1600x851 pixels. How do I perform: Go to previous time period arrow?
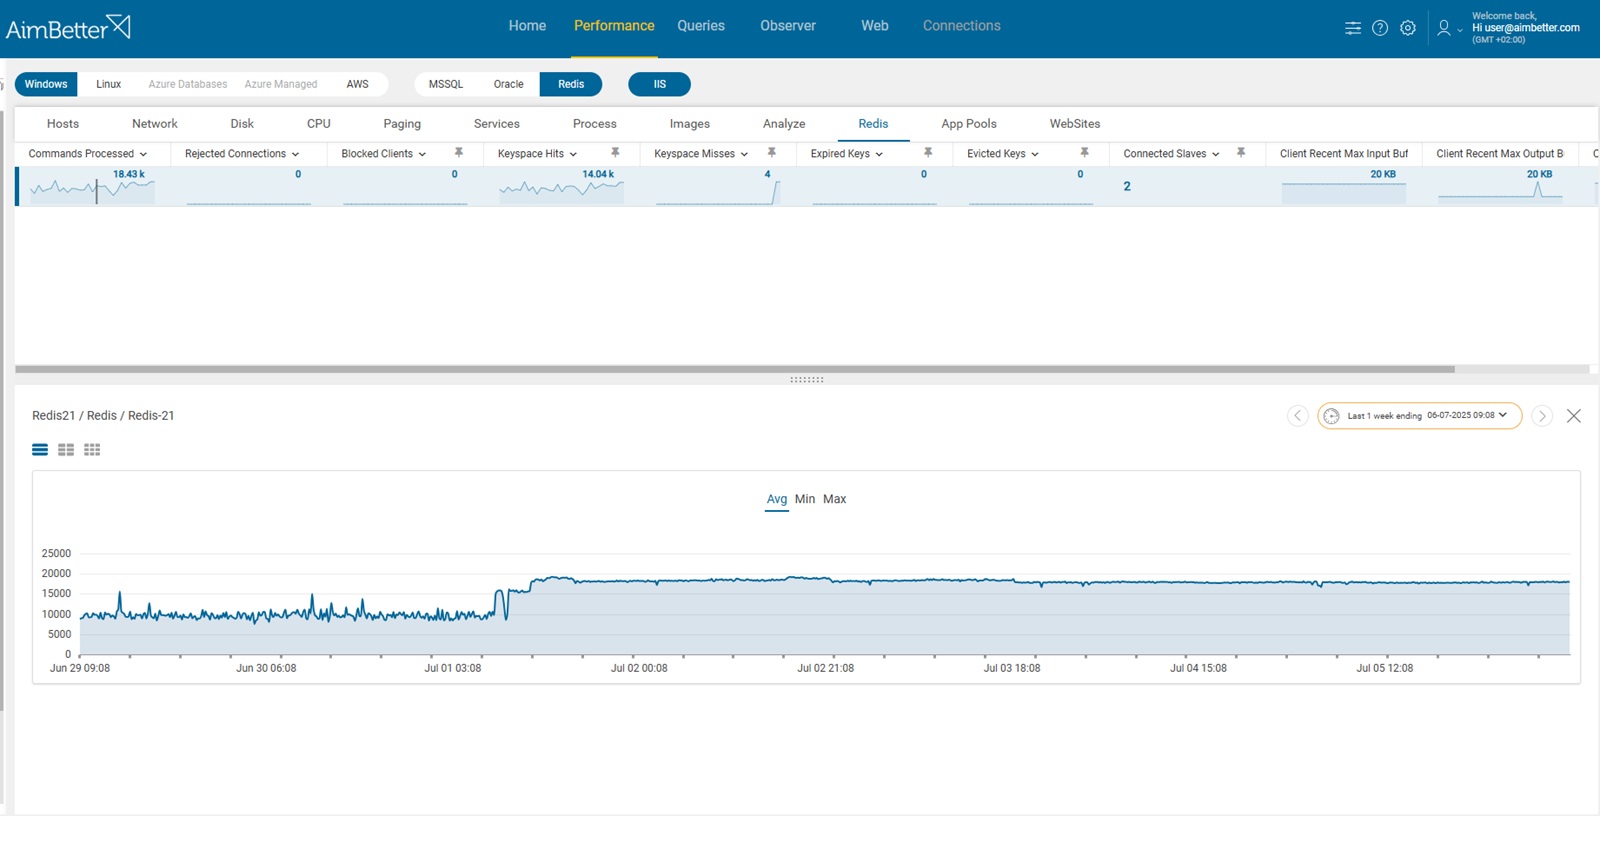click(x=1298, y=416)
